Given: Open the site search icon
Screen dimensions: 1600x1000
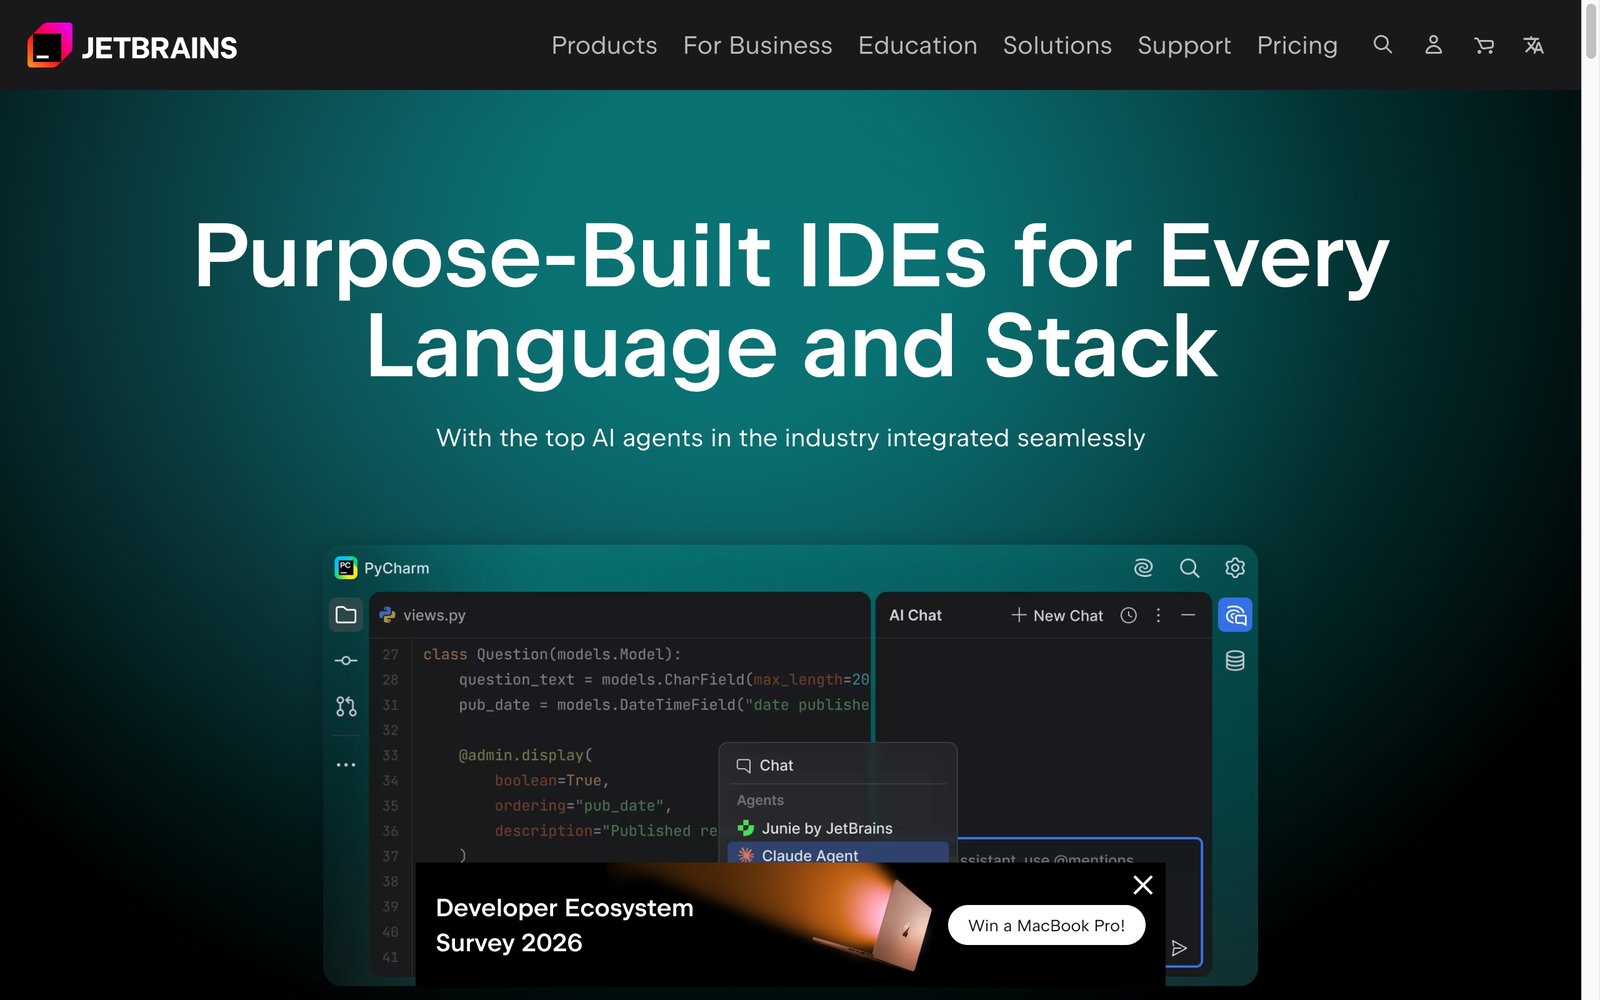Looking at the screenshot, I should point(1383,45).
